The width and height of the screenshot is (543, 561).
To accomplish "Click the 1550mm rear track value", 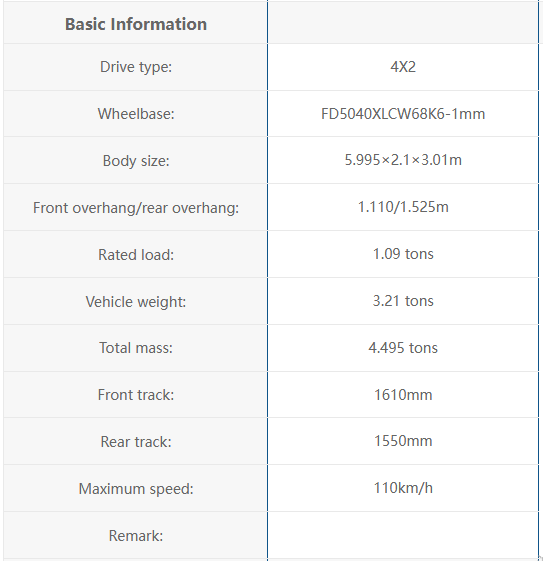I will tap(403, 441).
